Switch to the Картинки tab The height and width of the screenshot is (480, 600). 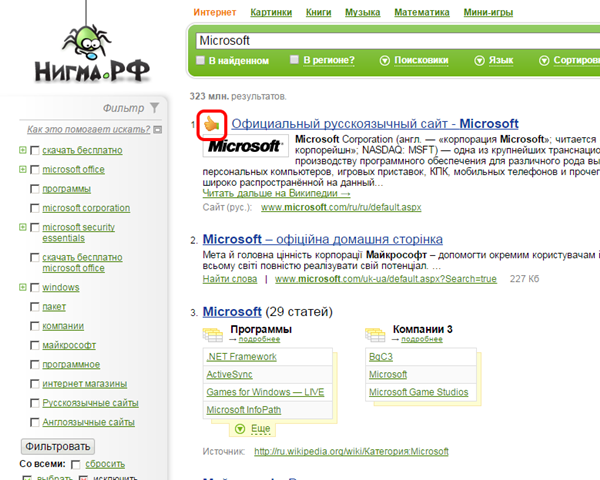click(x=271, y=12)
